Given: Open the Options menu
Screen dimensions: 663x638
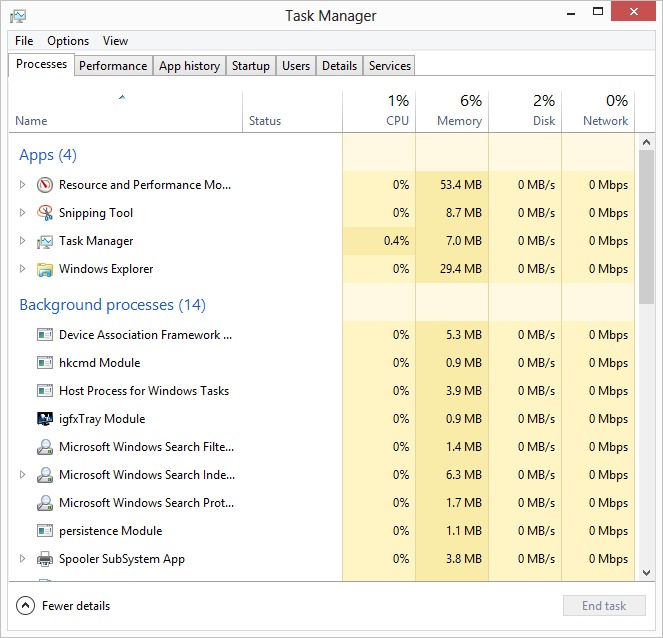Looking at the screenshot, I should pos(68,41).
